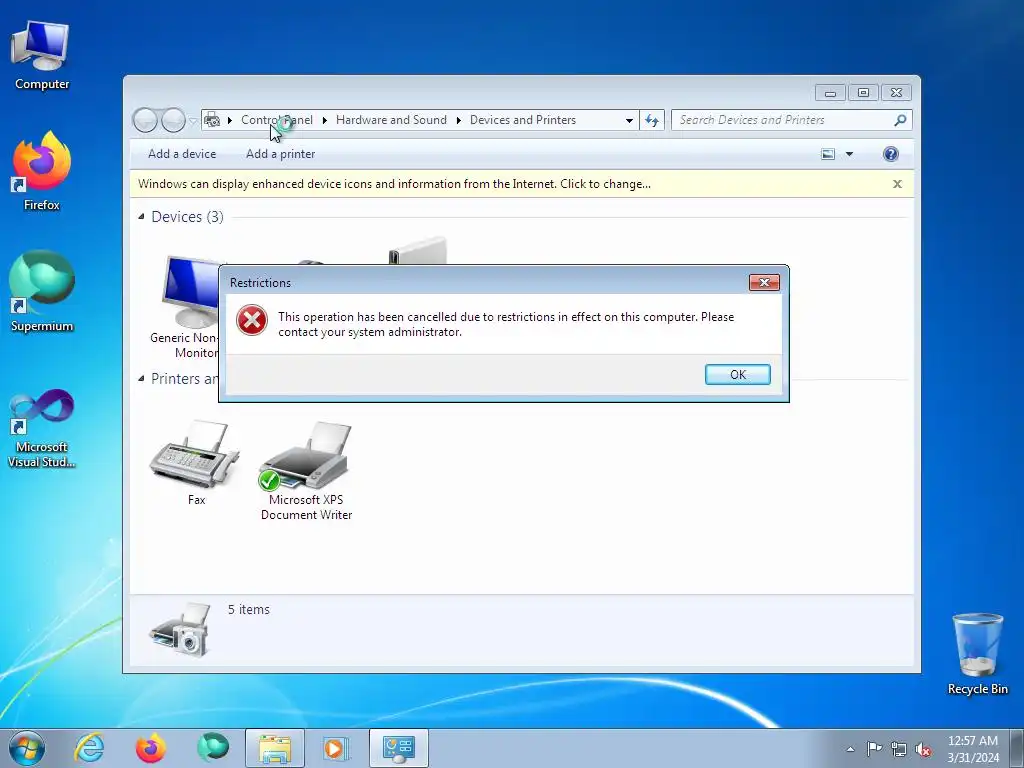This screenshot has height=768, width=1024.
Task: Dismiss the yellow information bar
Action: 897,184
